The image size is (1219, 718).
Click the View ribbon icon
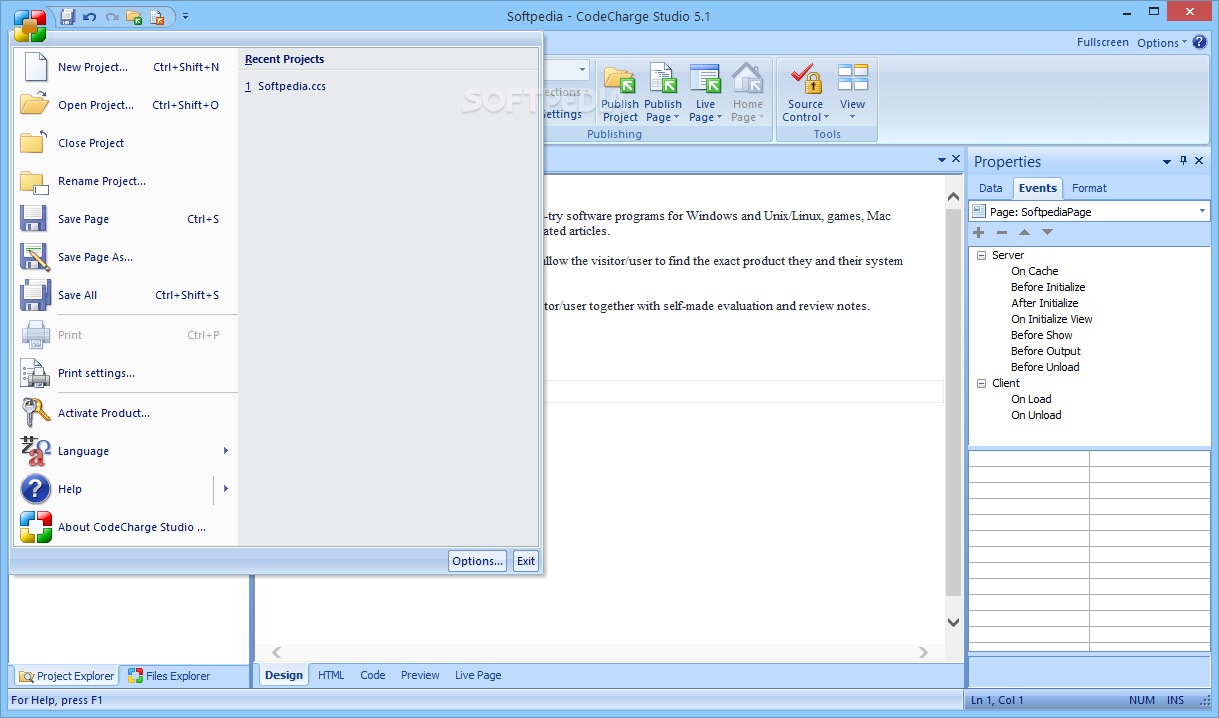[852, 80]
